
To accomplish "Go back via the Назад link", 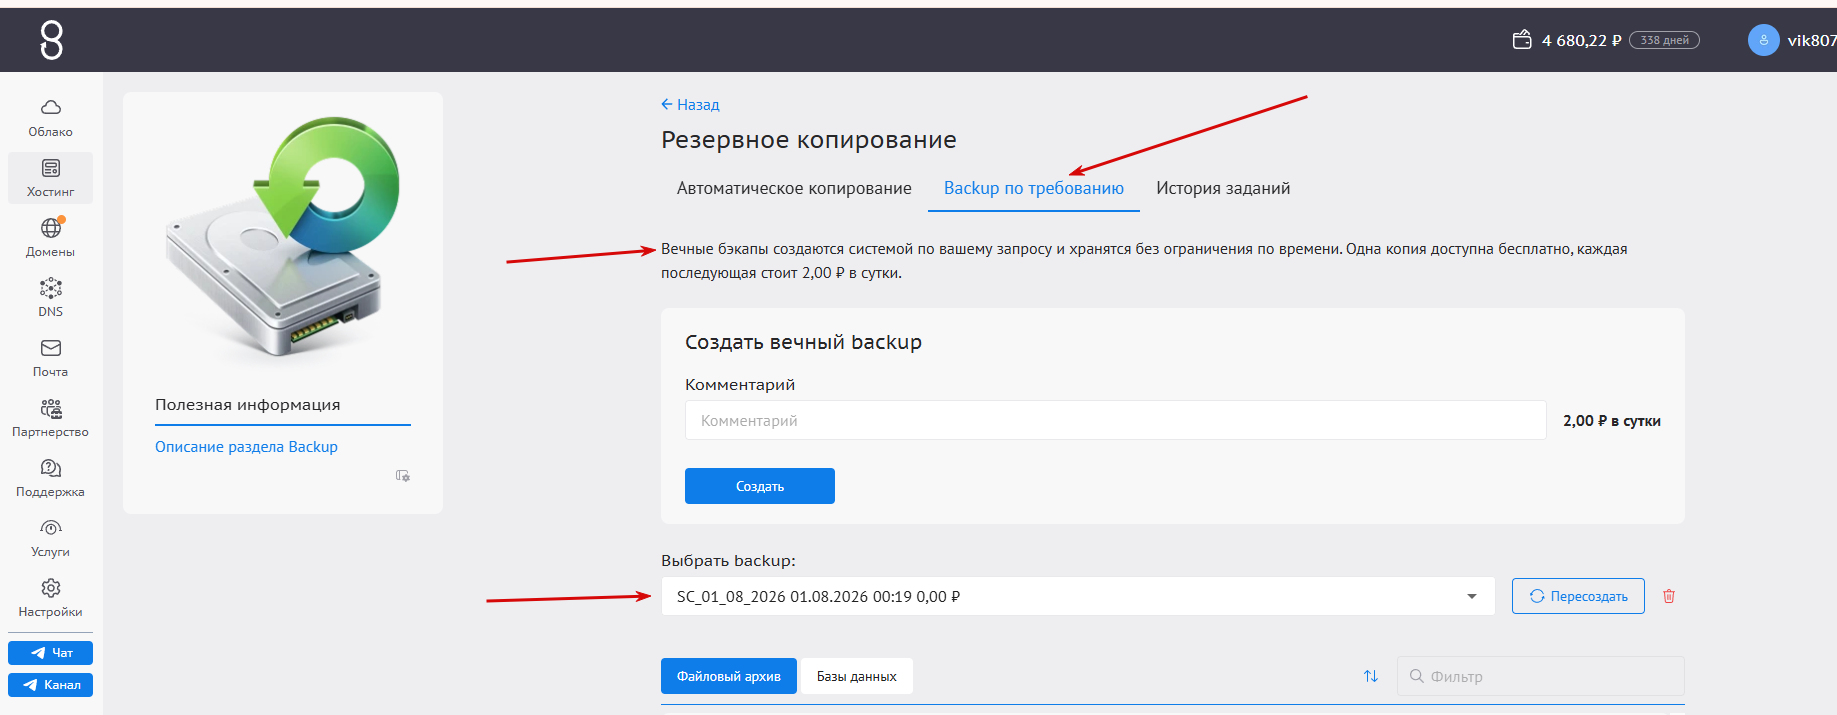I will [x=690, y=104].
